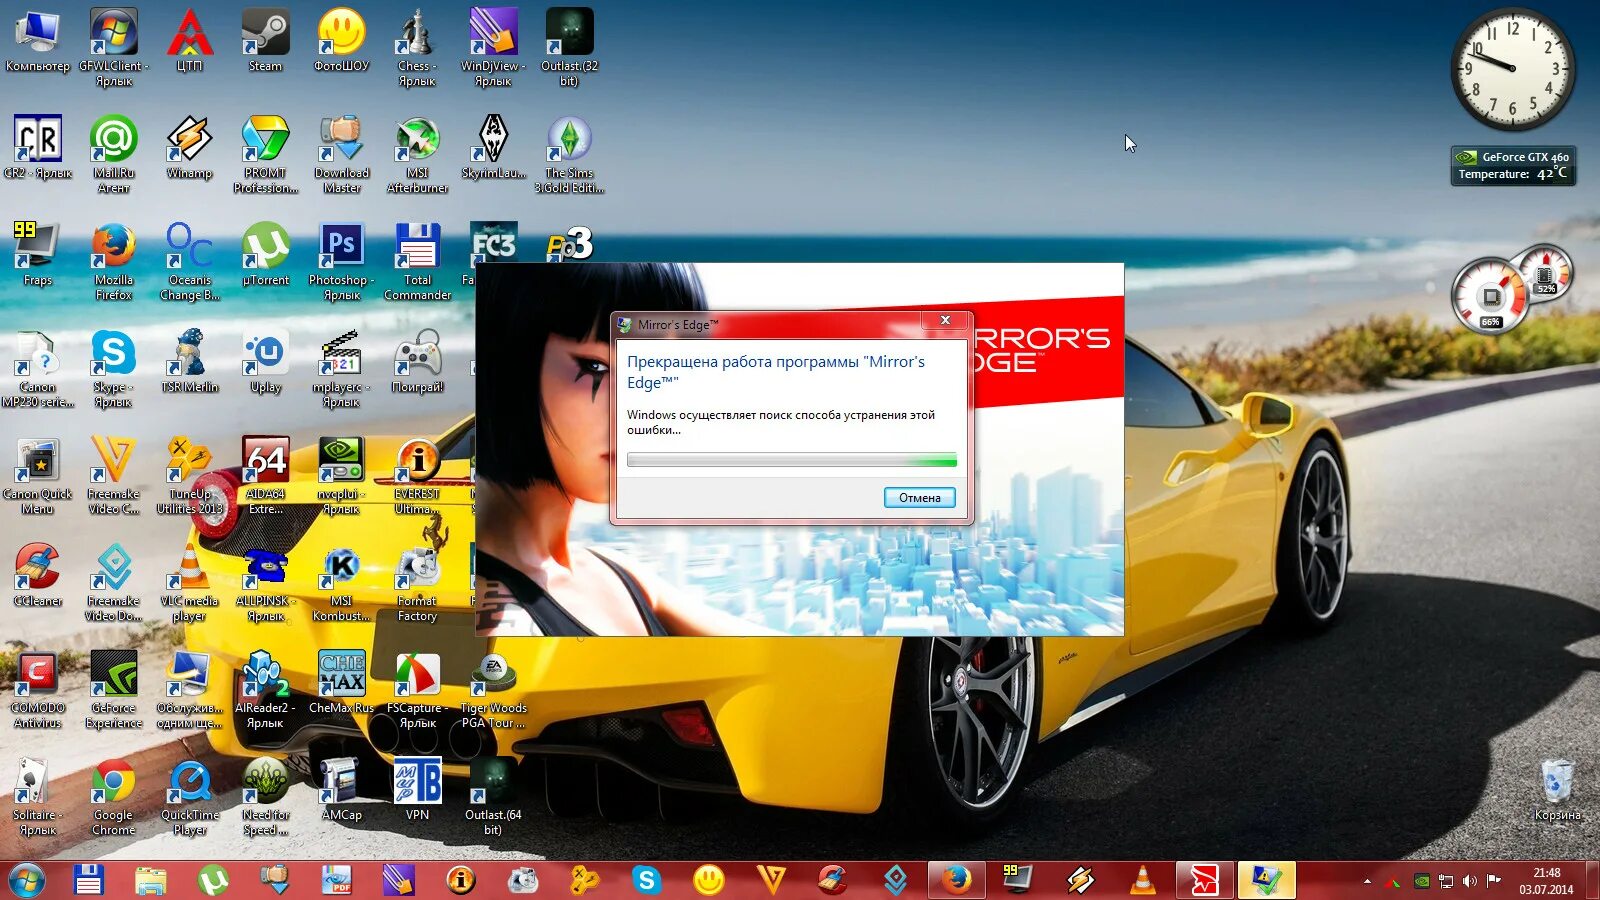Click the "Прекращена работа программы" heading text
Image resolution: width=1600 pixels, height=900 pixels.
(776, 372)
